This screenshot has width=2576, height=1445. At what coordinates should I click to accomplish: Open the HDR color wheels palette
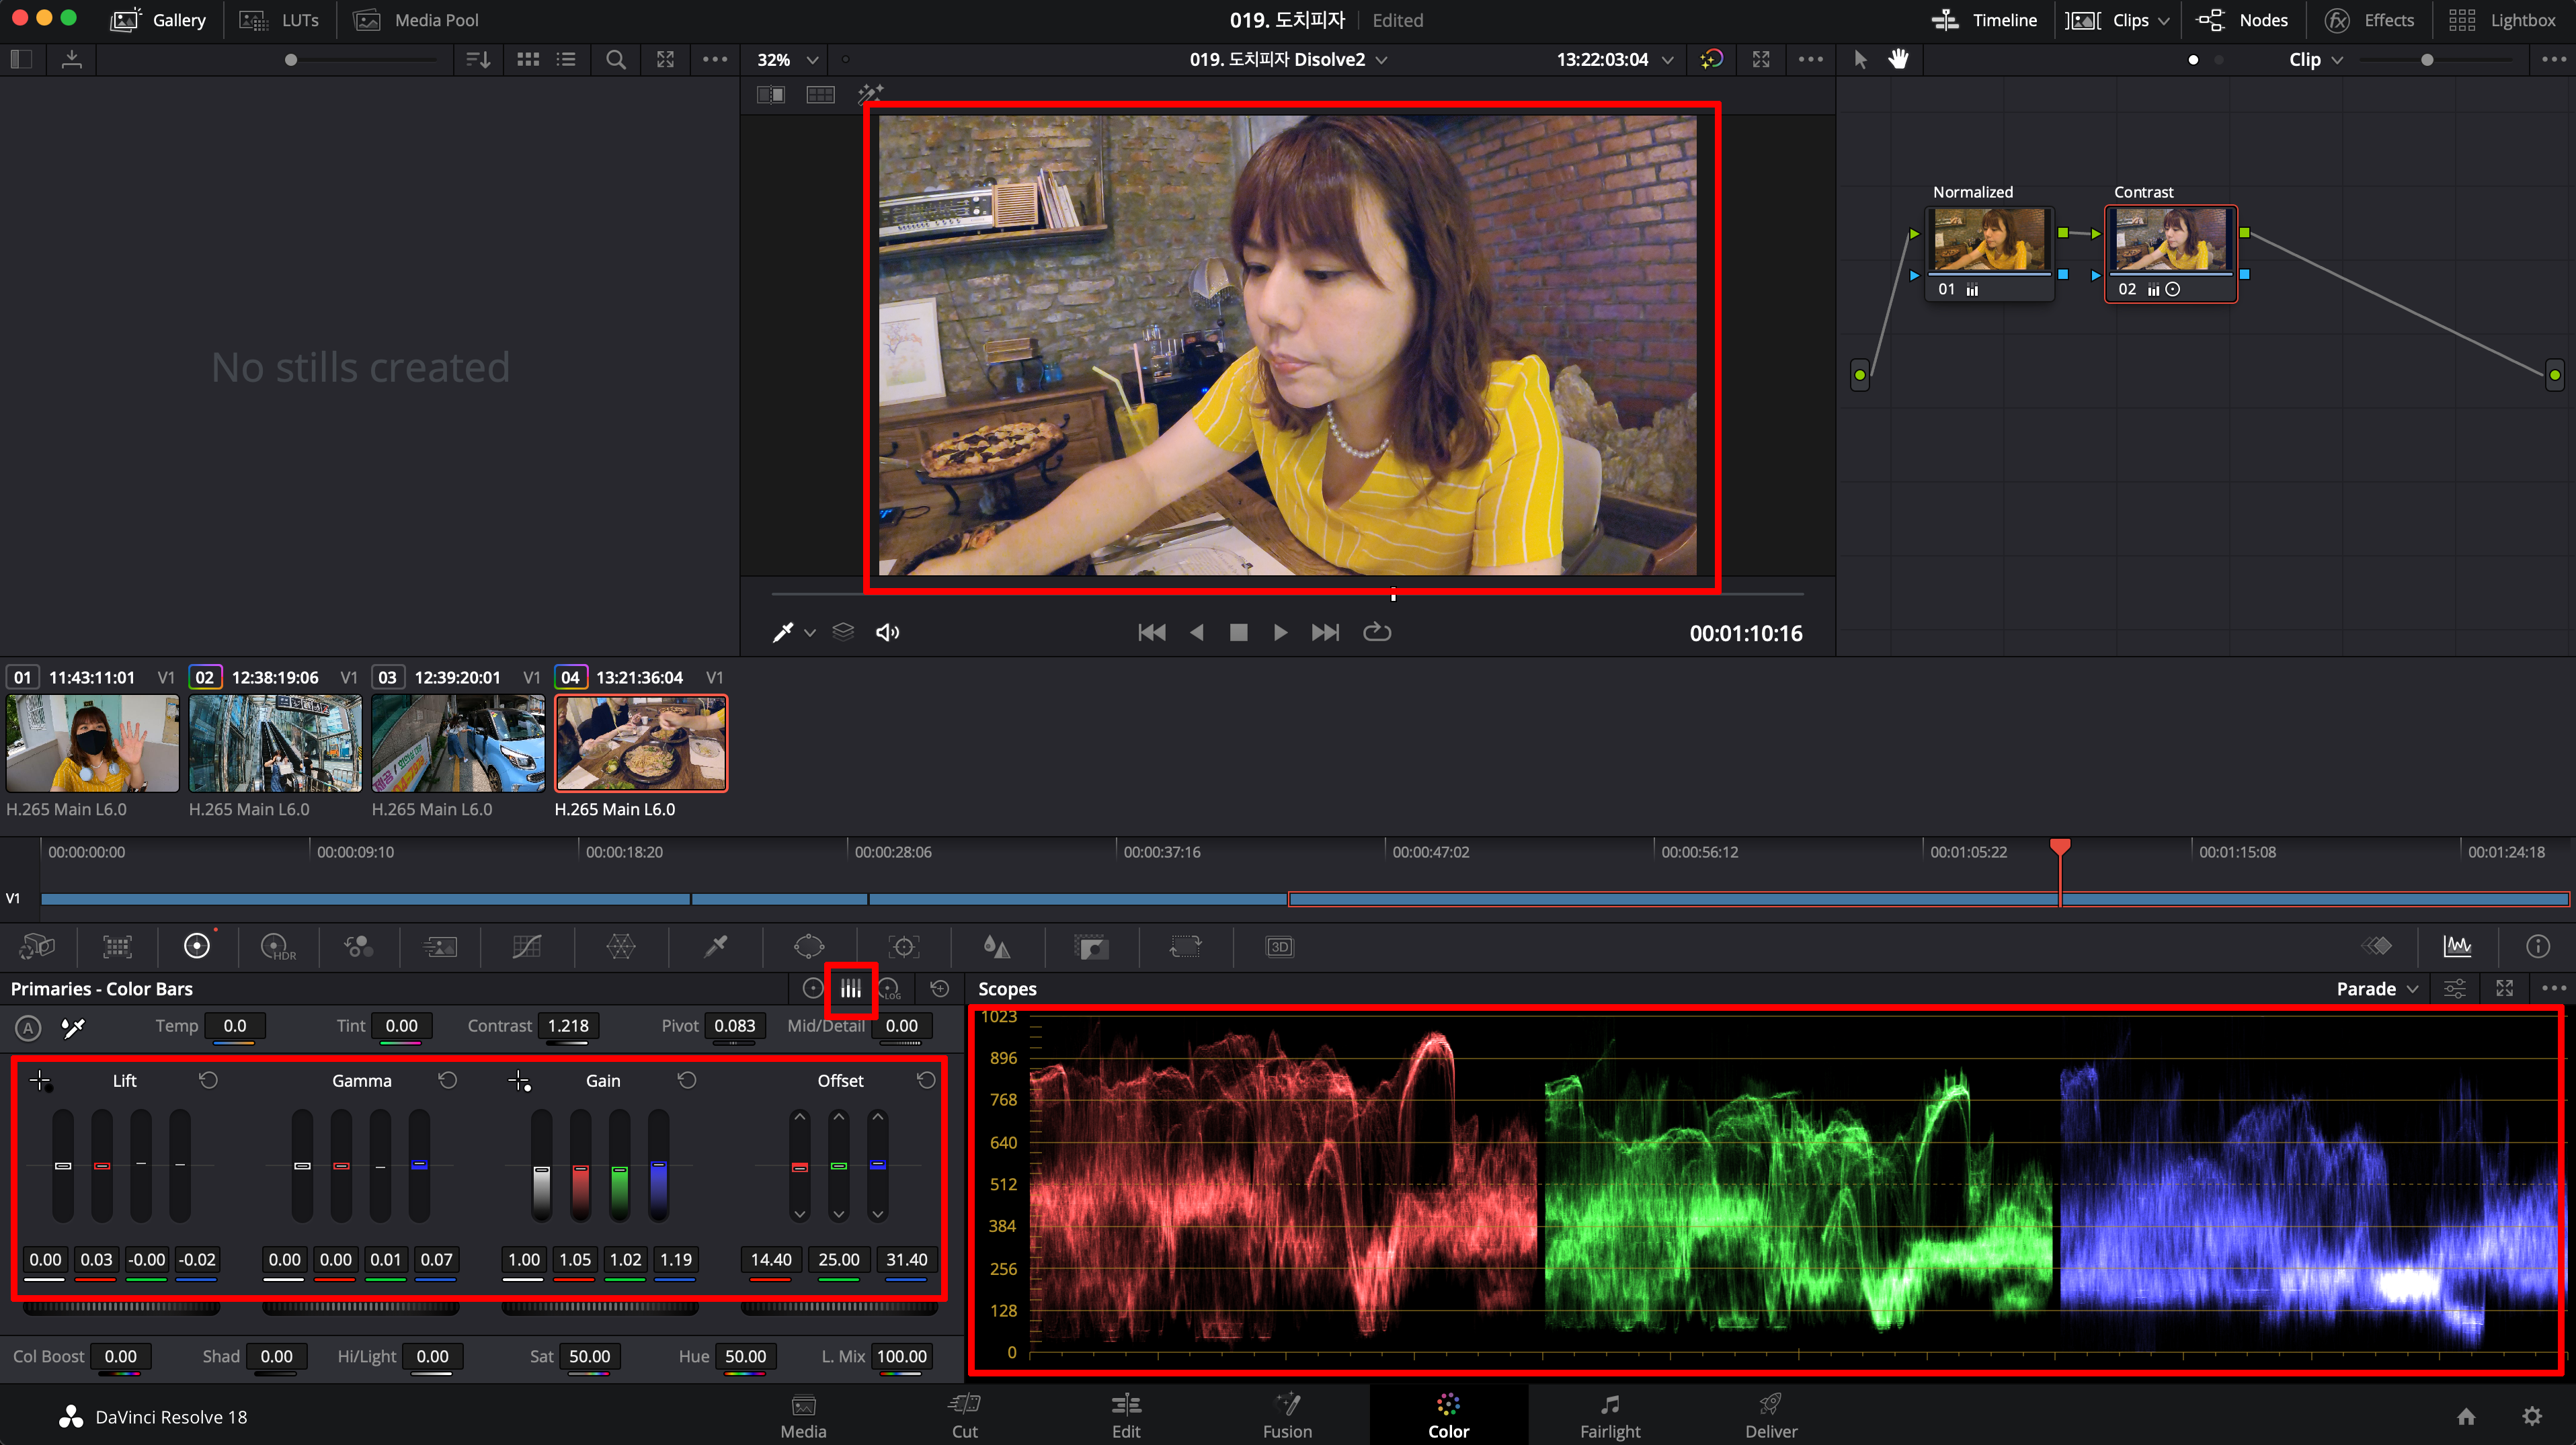click(x=277, y=946)
